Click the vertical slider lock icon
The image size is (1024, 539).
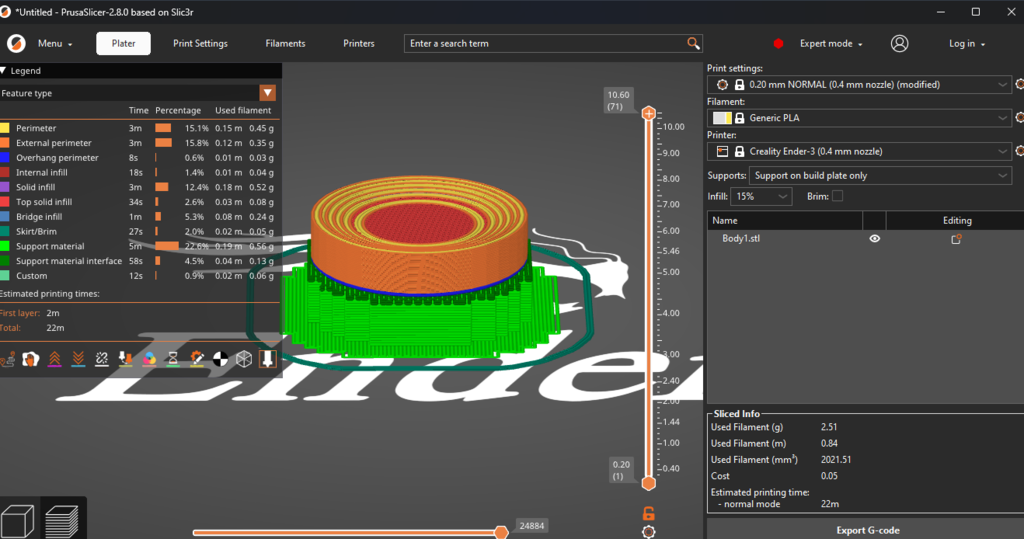pos(648,514)
